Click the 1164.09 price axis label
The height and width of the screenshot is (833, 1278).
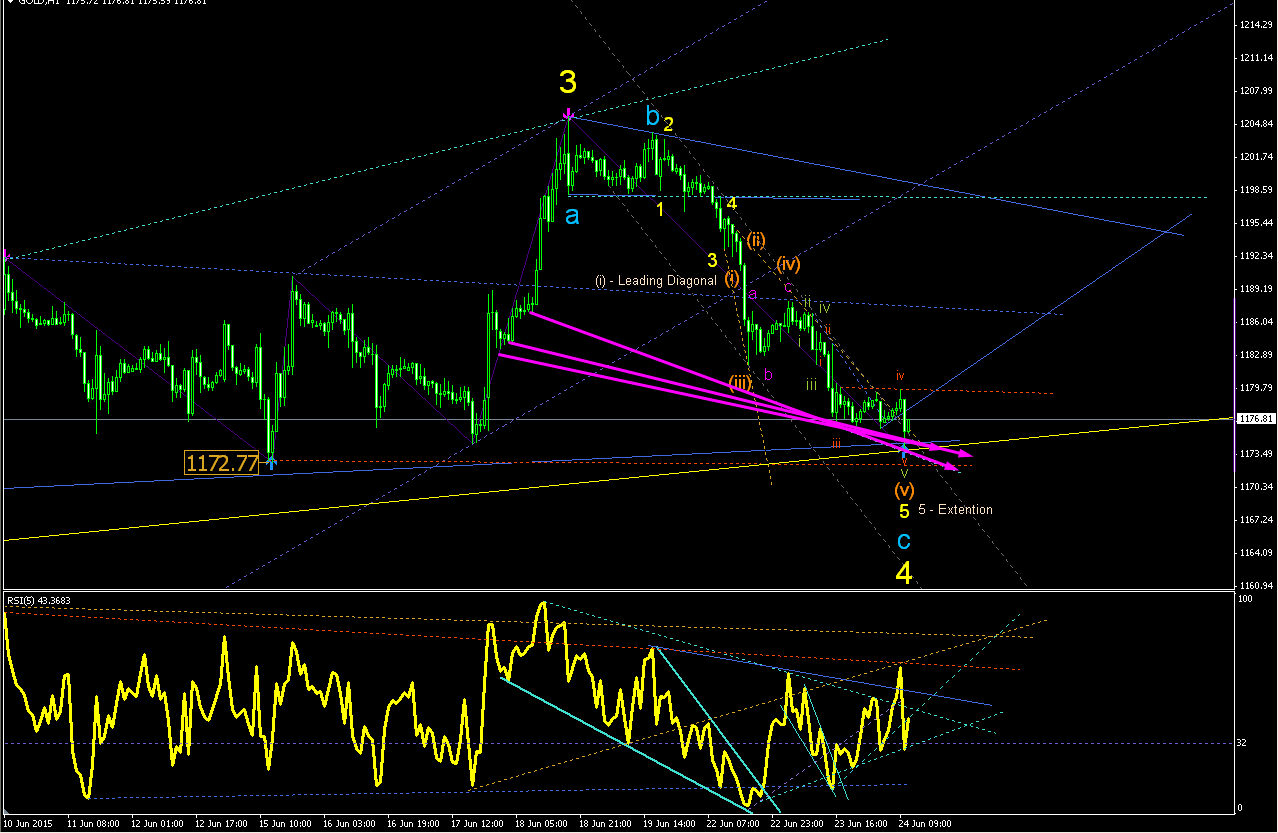pyautogui.click(x=1257, y=553)
